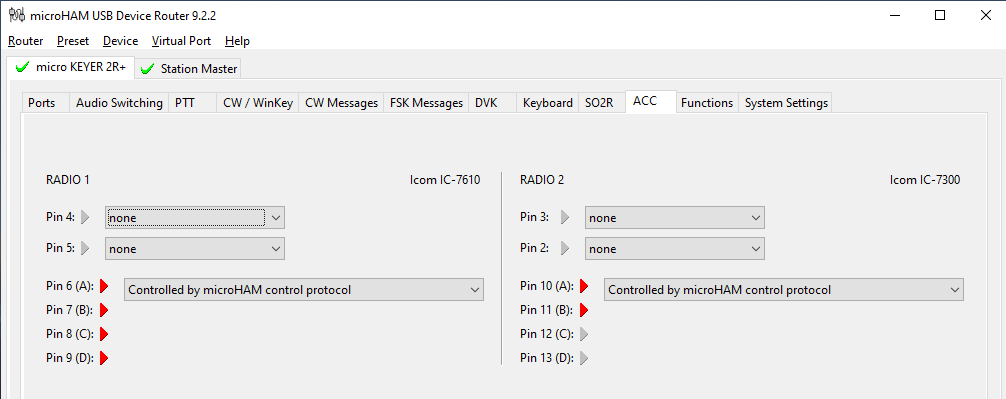Open the Pin 5 function dropdown

click(x=194, y=248)
